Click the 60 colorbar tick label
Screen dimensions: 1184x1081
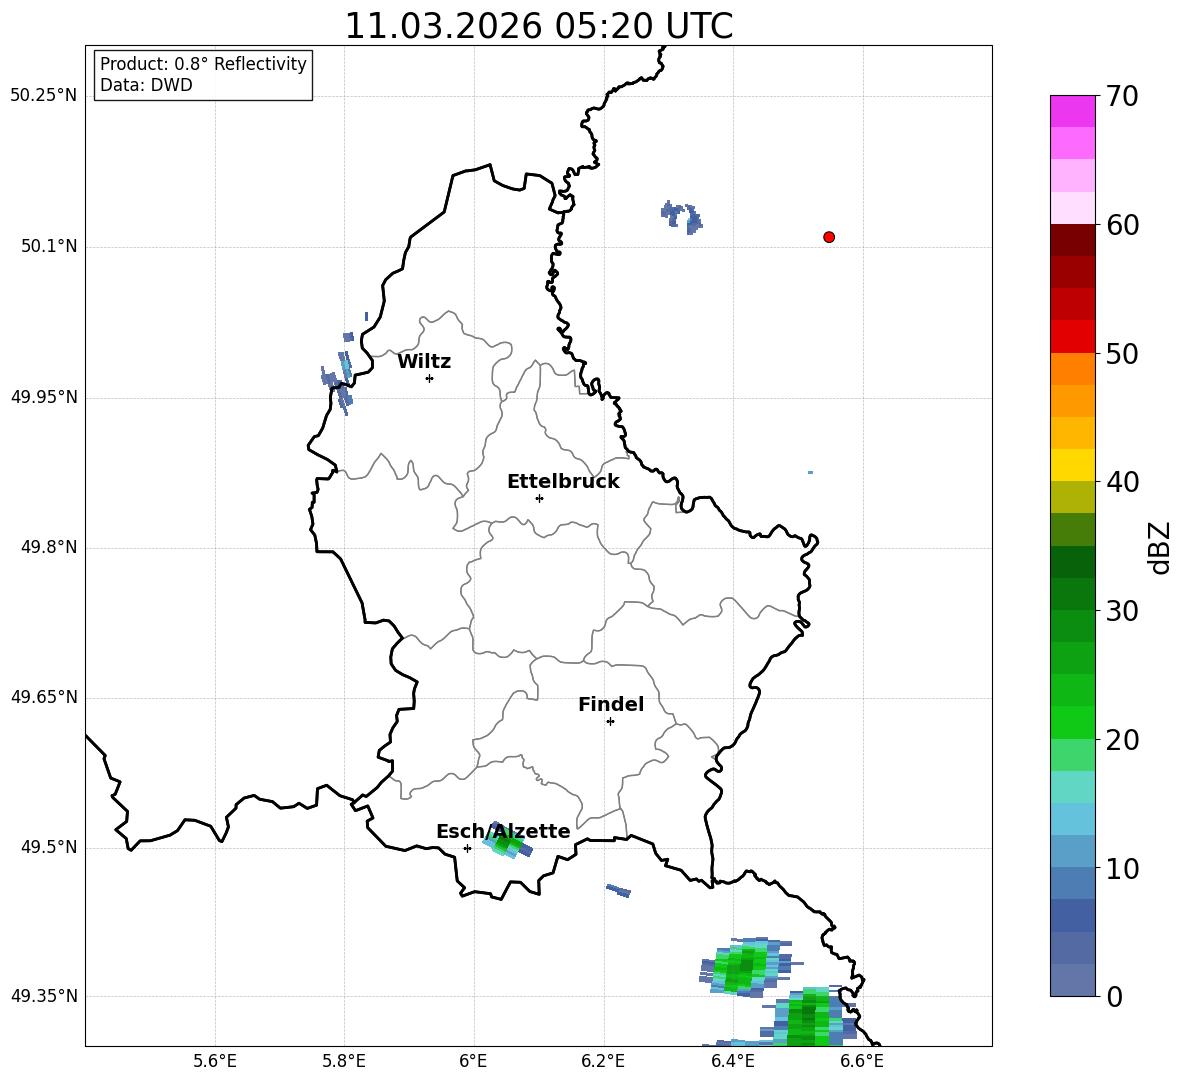click(x=1122, y=225)
